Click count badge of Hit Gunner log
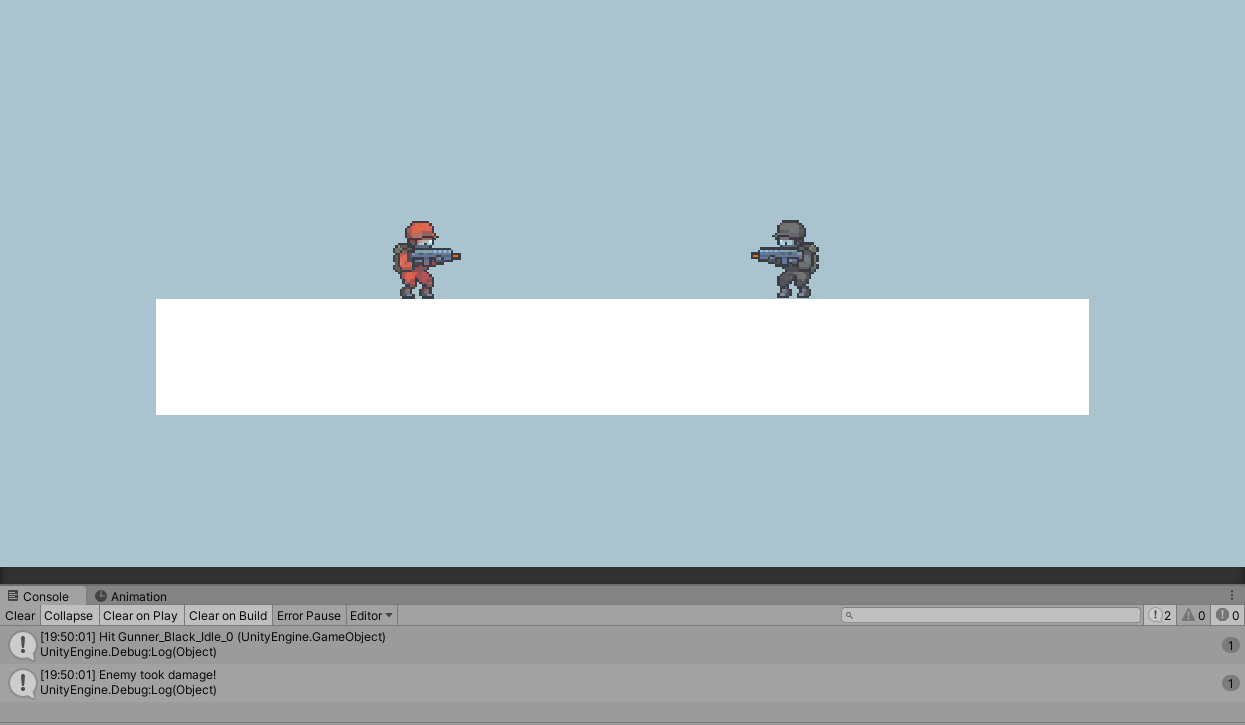Viewport: 1245px width, 725px height. point(1231,645)
